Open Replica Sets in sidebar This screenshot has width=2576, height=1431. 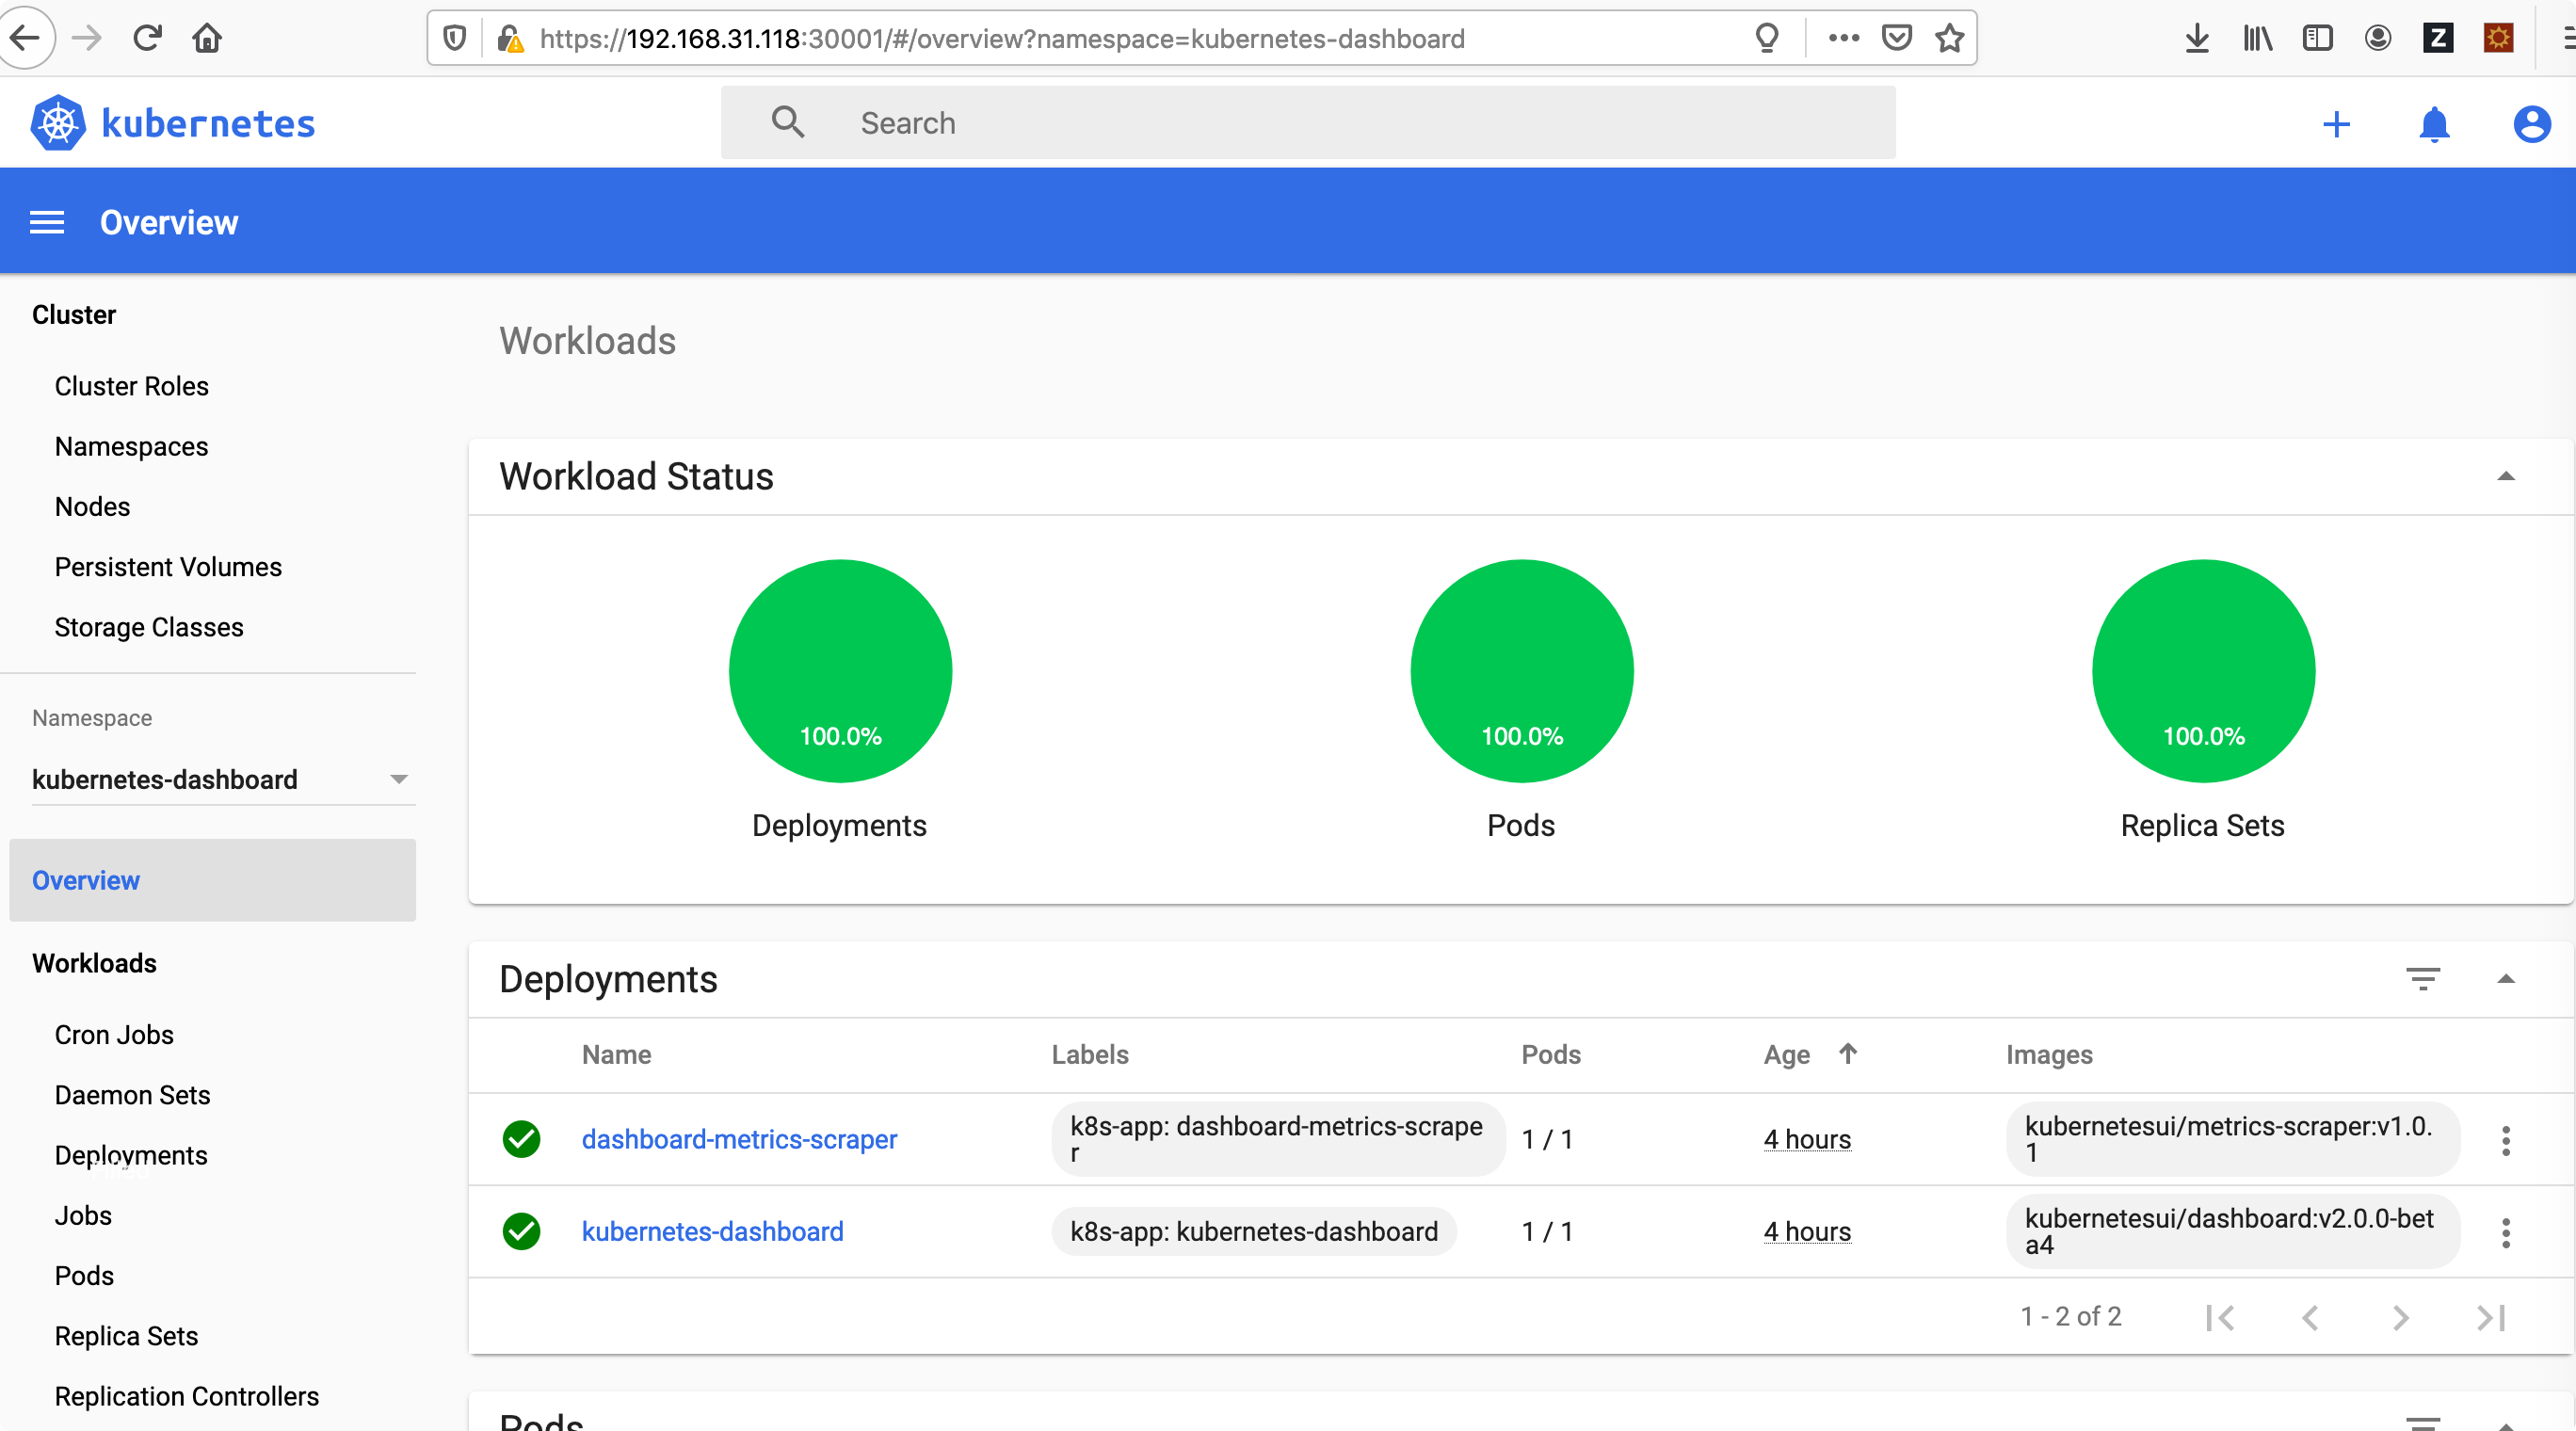click(x=126, y=1335)
